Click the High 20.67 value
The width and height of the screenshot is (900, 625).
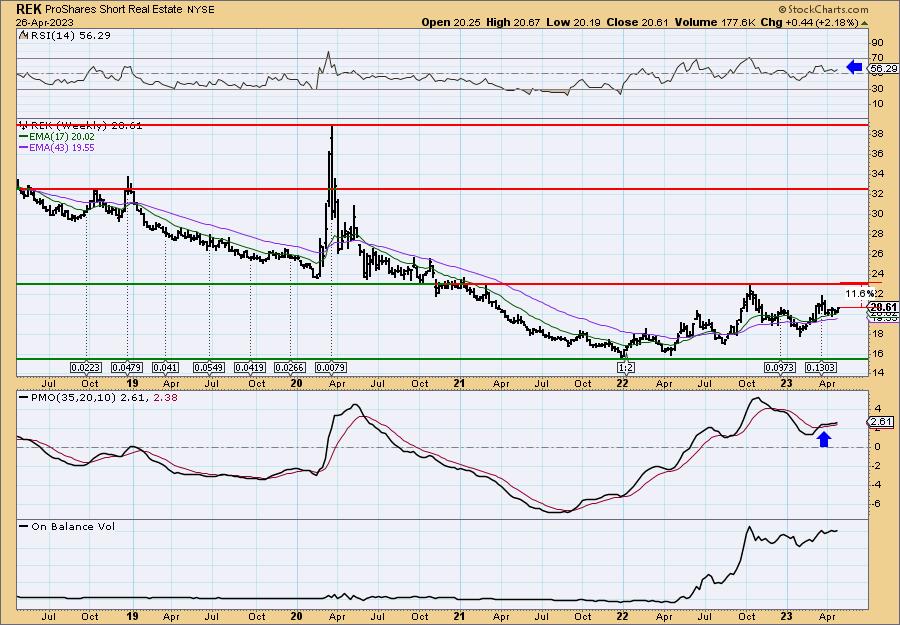point(514,22)
